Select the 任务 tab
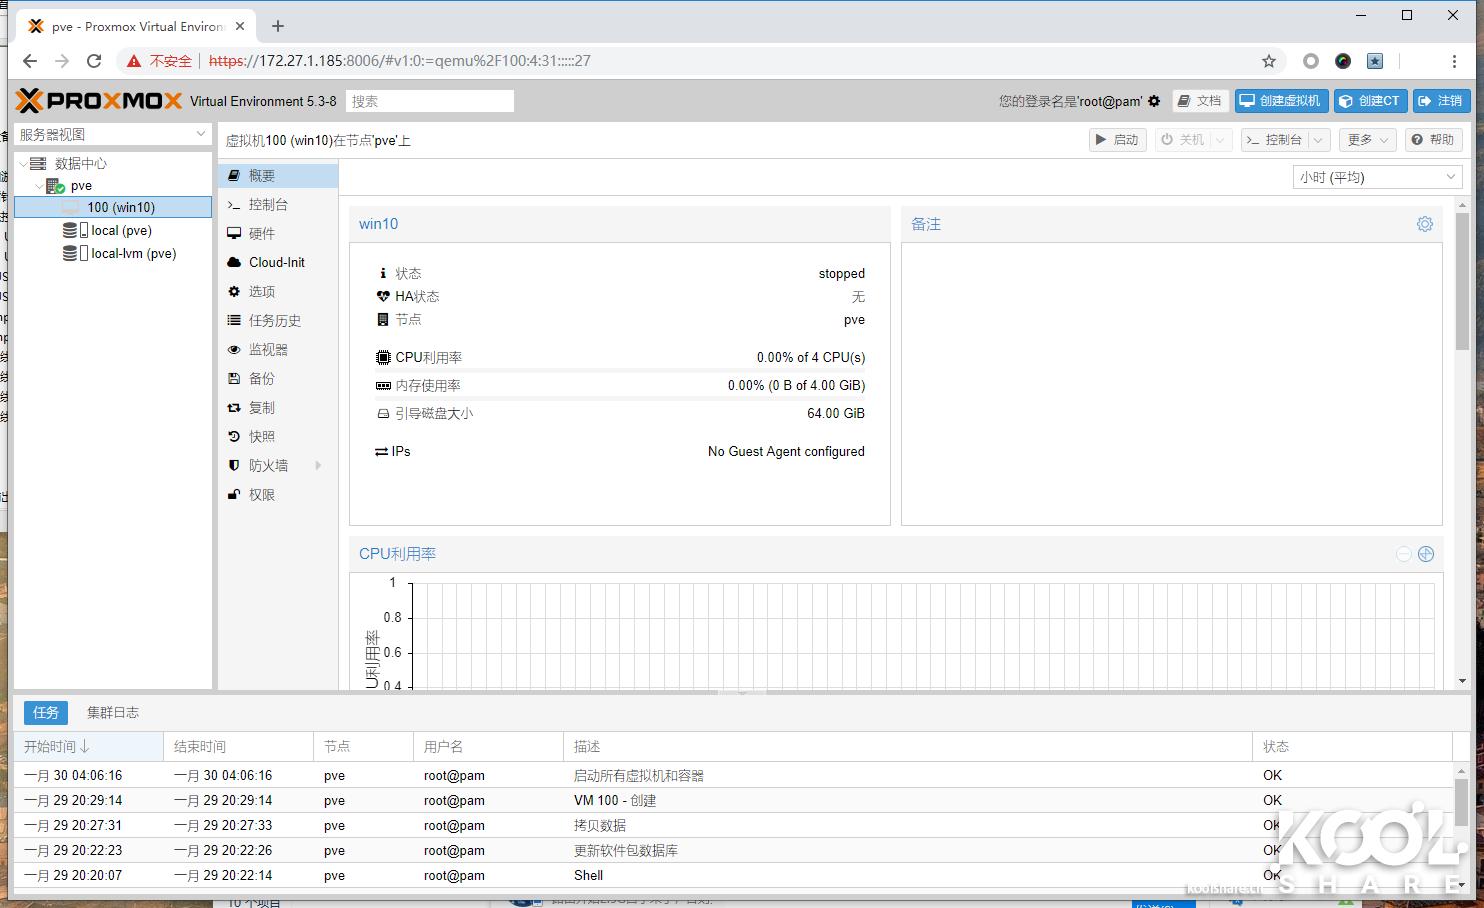 pos(45,712)
